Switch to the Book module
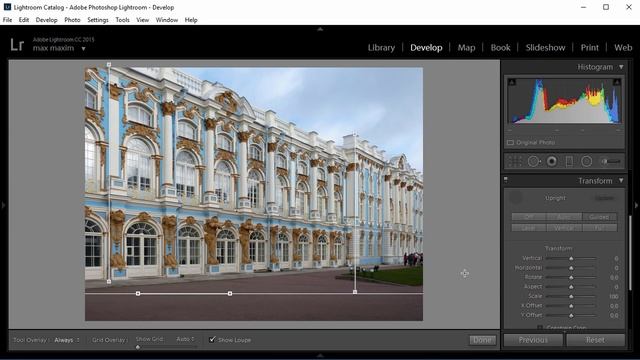Screen dimensions: 640x360 (x=500, y=48)
